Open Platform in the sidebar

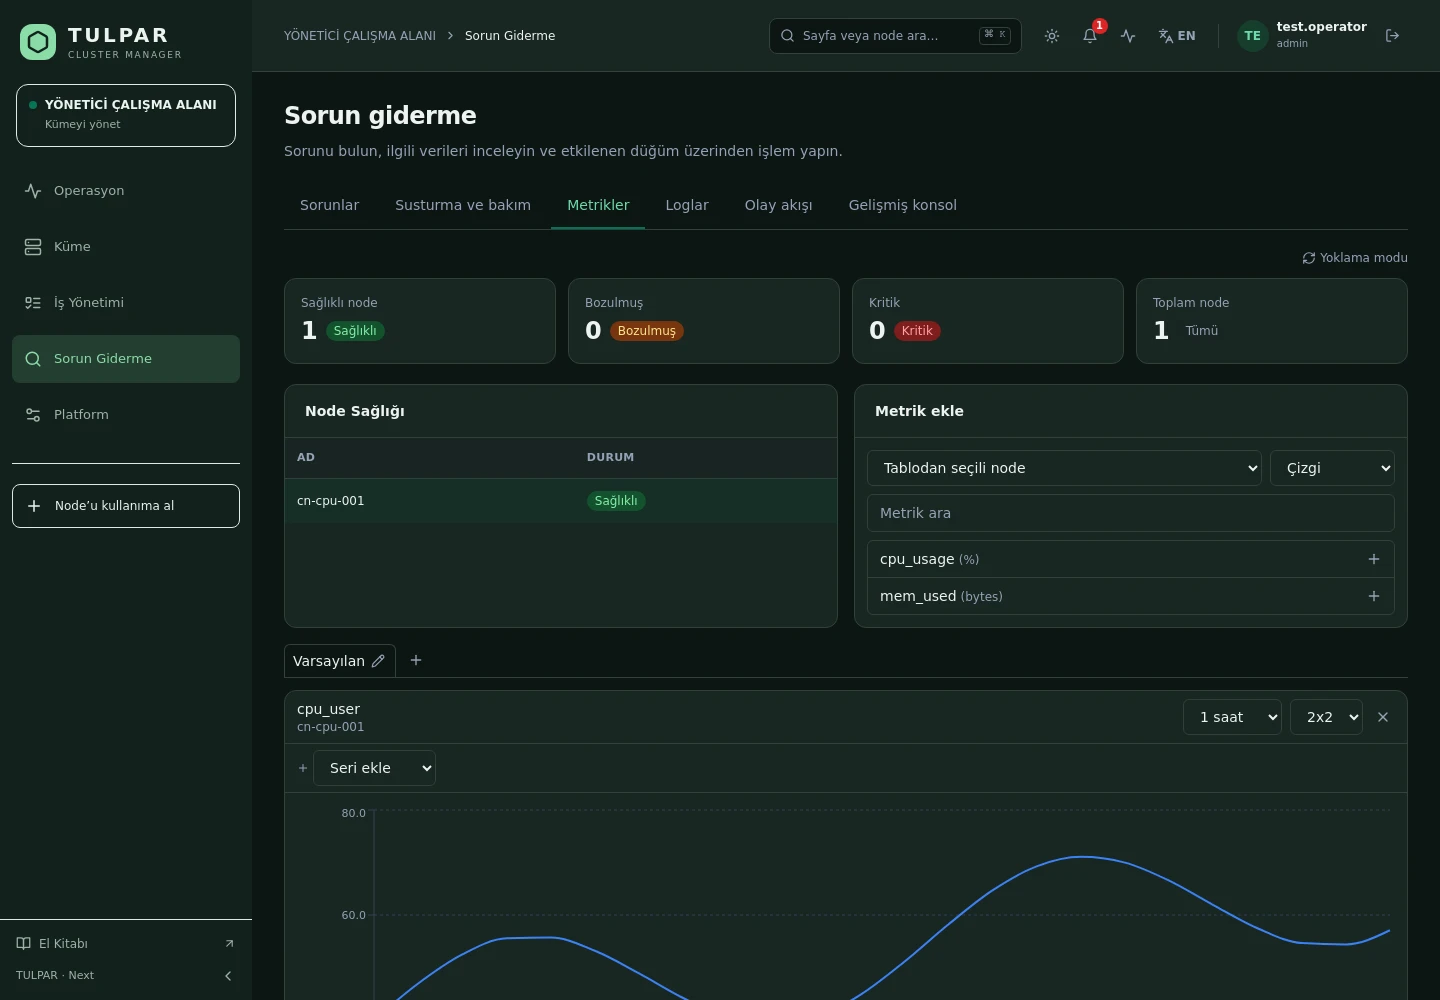(126, 415)
